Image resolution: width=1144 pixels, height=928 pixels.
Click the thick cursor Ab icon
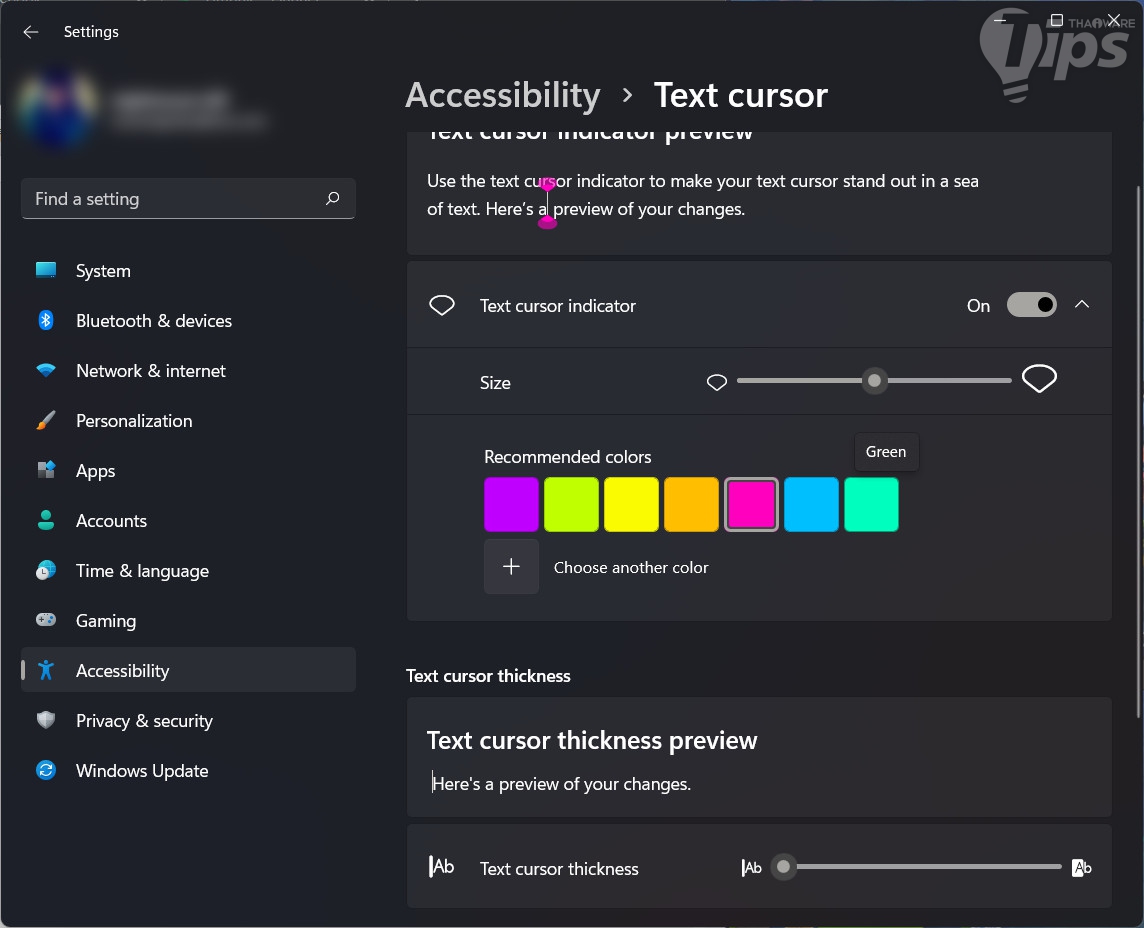pos(1081,867)
